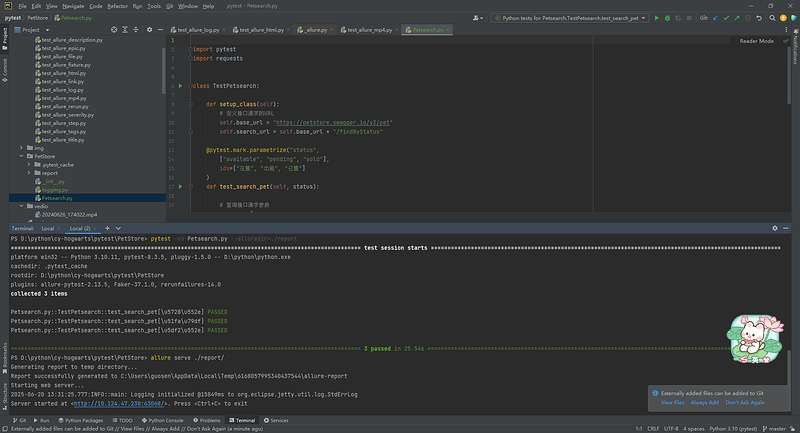Open the Refactor menu
800x433 pixels.
[x=117, y=6]
